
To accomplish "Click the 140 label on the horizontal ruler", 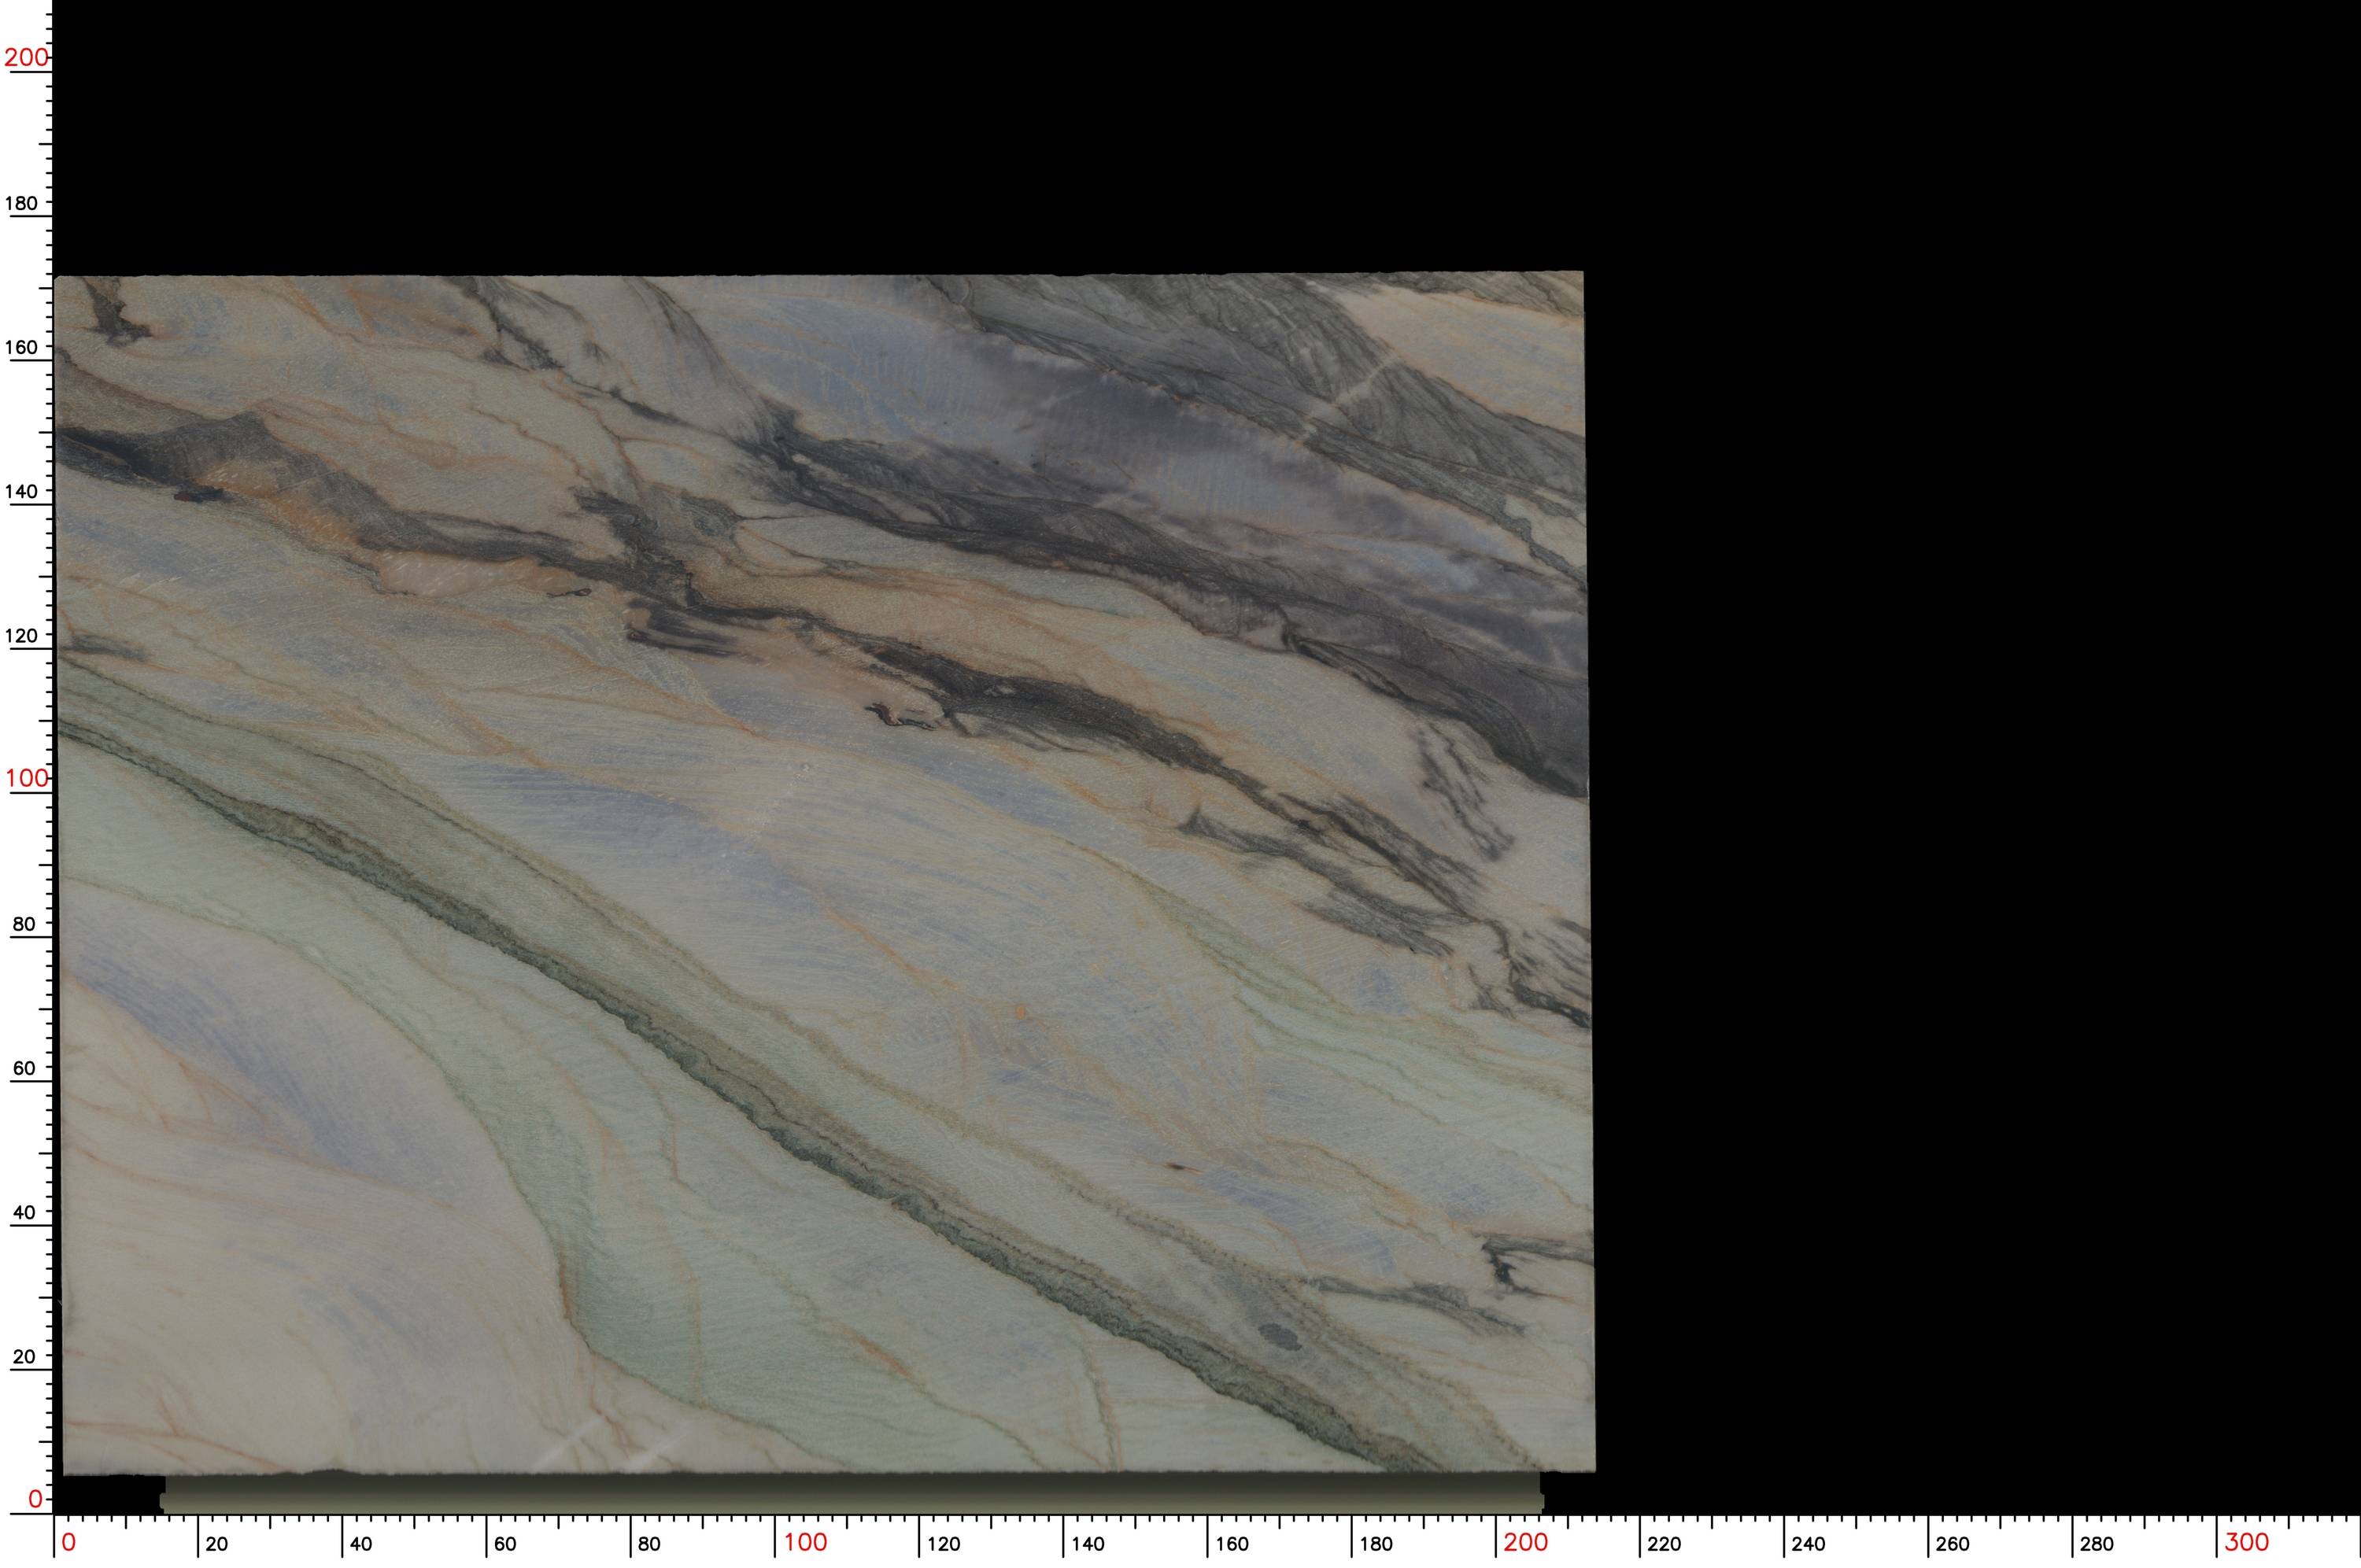I will [1088, 1544].
